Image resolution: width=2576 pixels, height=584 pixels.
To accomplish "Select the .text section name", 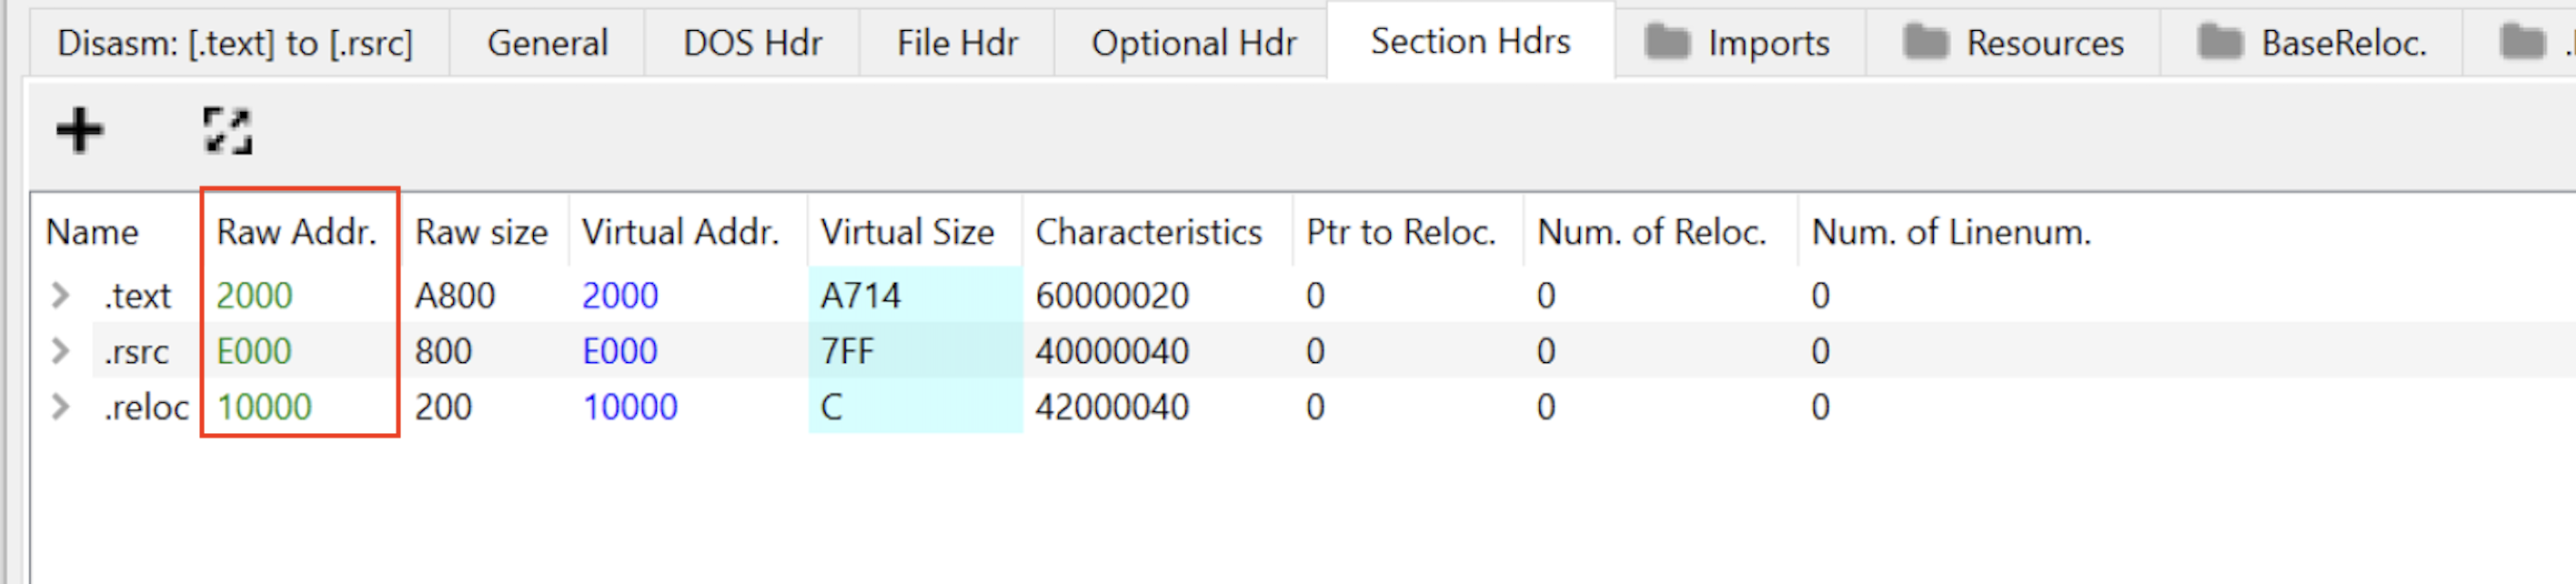I will click(x=138, y=296).
